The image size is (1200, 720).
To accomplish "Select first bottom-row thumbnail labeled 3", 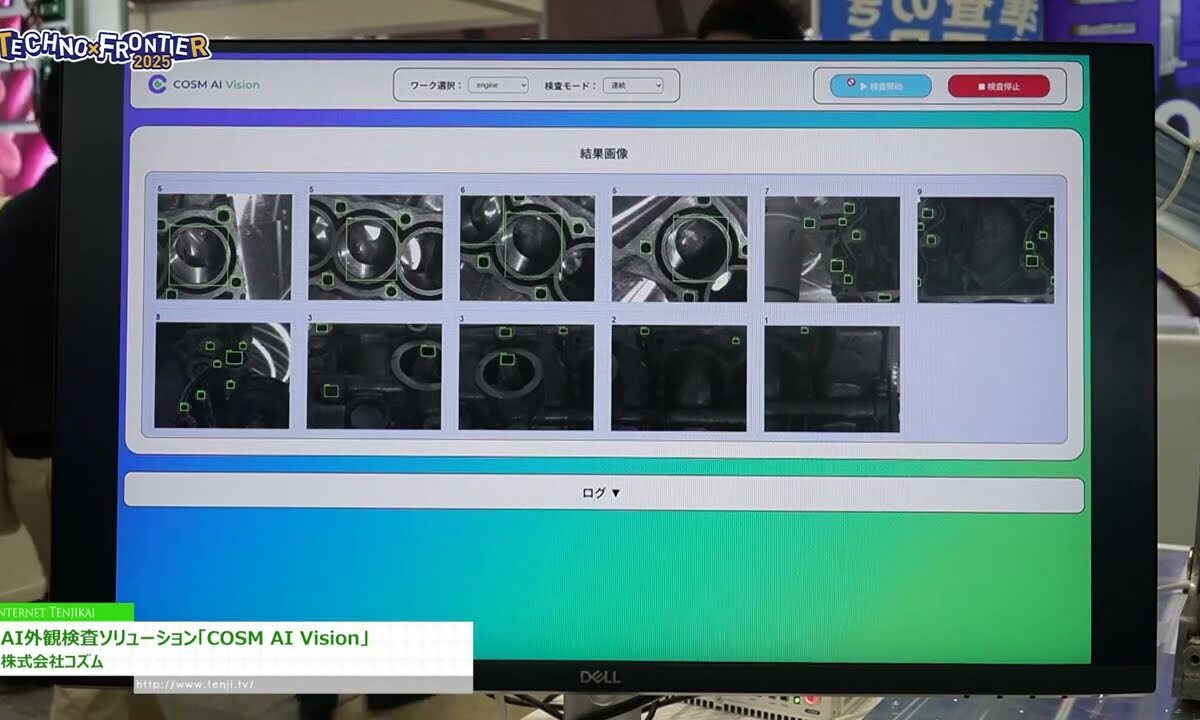I will click(x=374, y=377).
